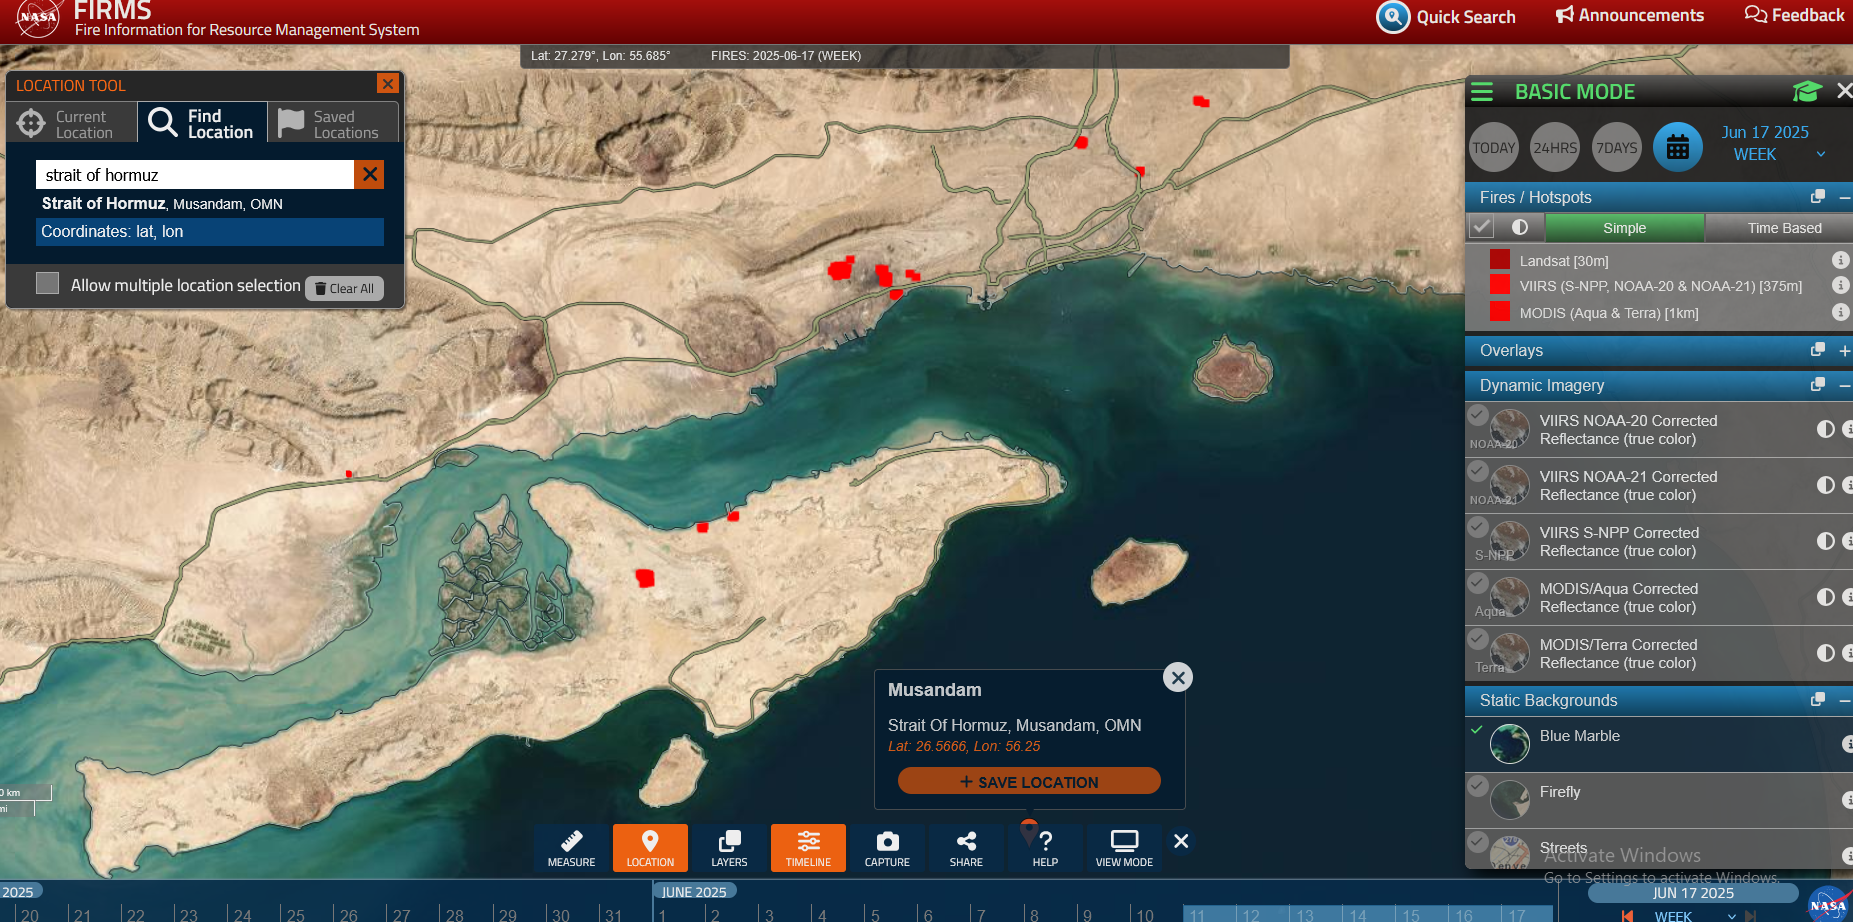Click the Clear All button
This screenshot has width=1853, height=922.
tap(344, 288)
